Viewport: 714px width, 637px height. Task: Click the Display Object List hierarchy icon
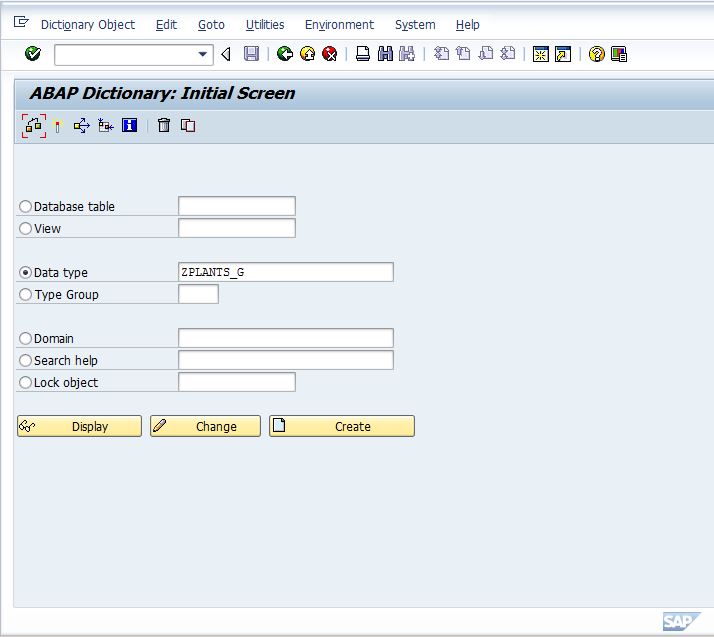pyautogui.click(x=106, y=126)
